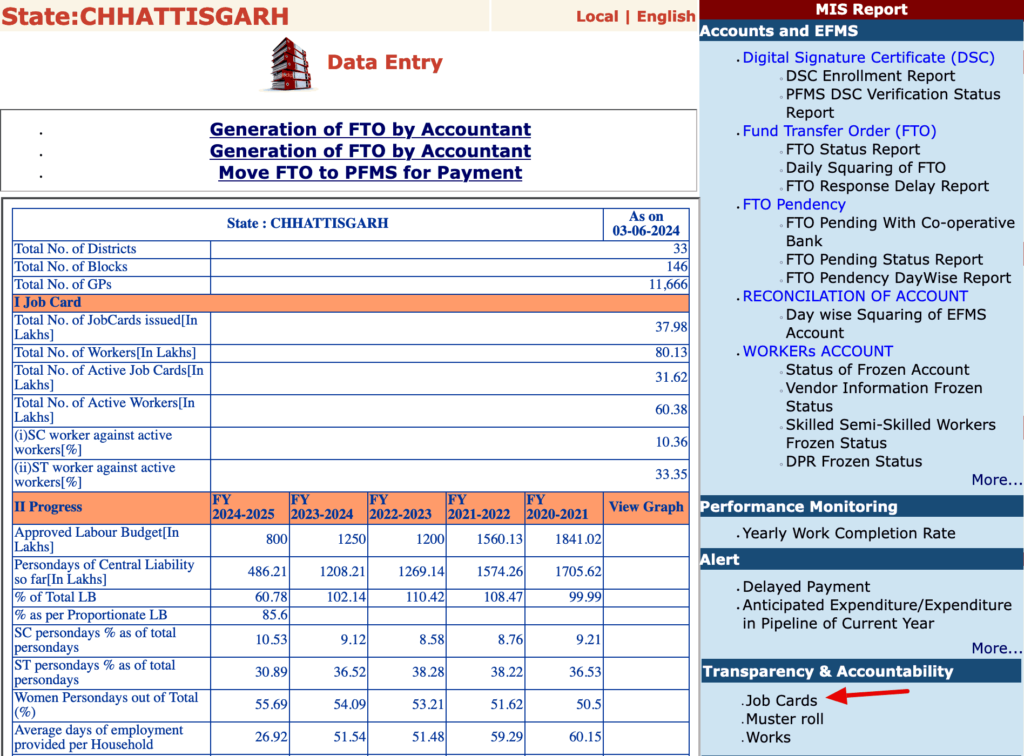
Task: Open the Delayed Payment alert report
Action: pyautogui.click(x=806, y=586)
